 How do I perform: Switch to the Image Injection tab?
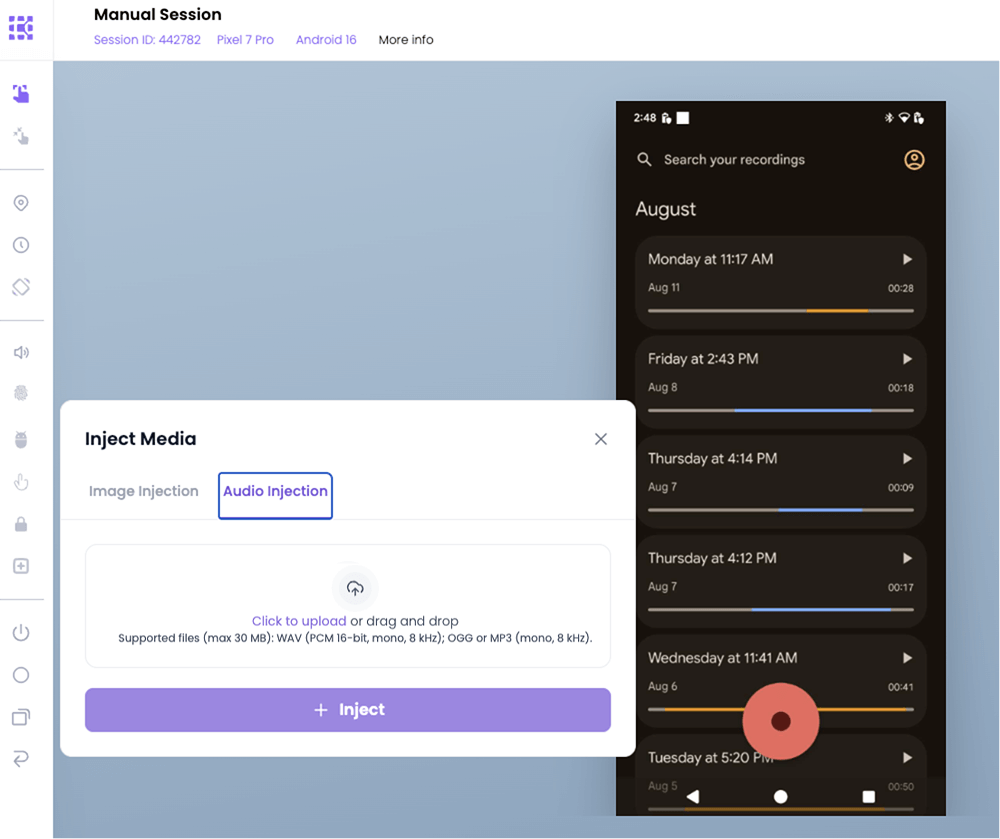[143, 491]
